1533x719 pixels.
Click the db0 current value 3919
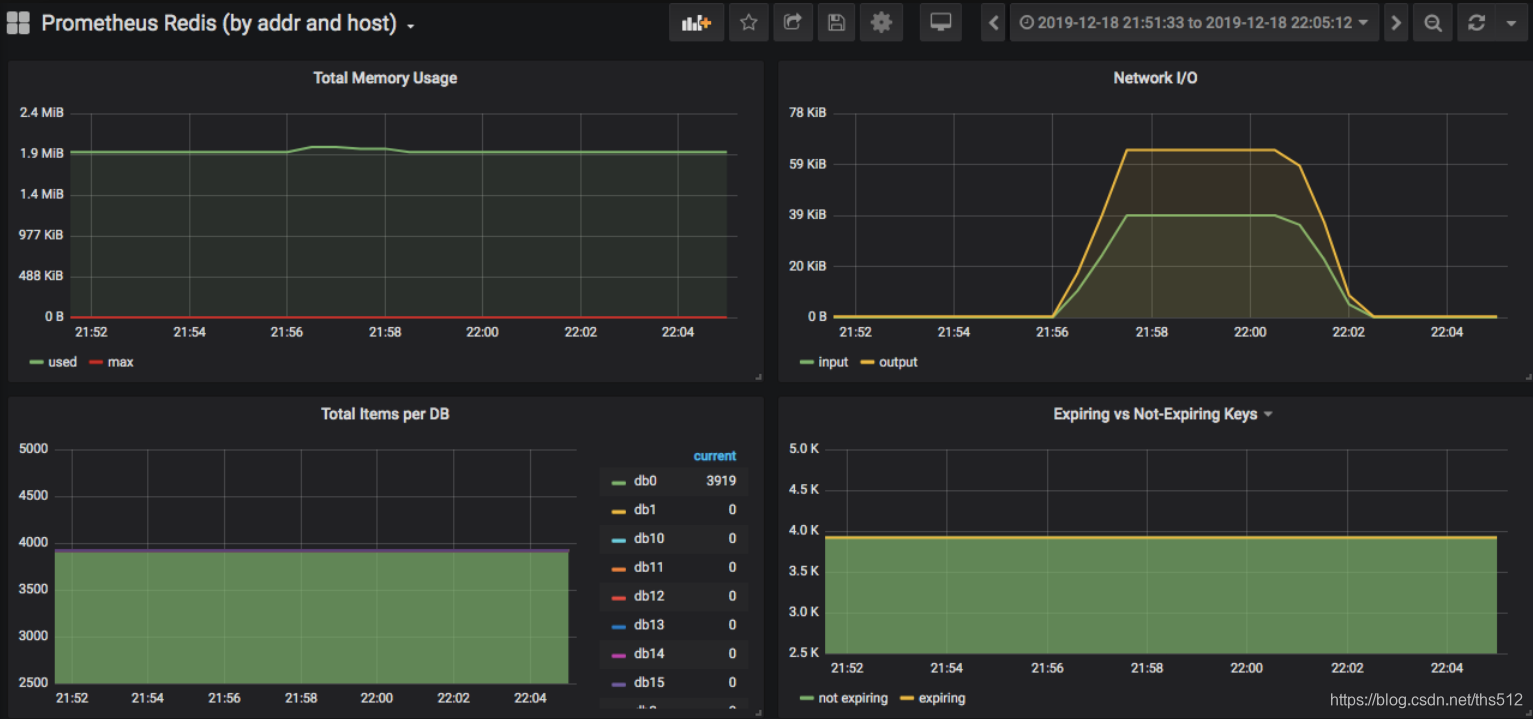pos(721,481)
